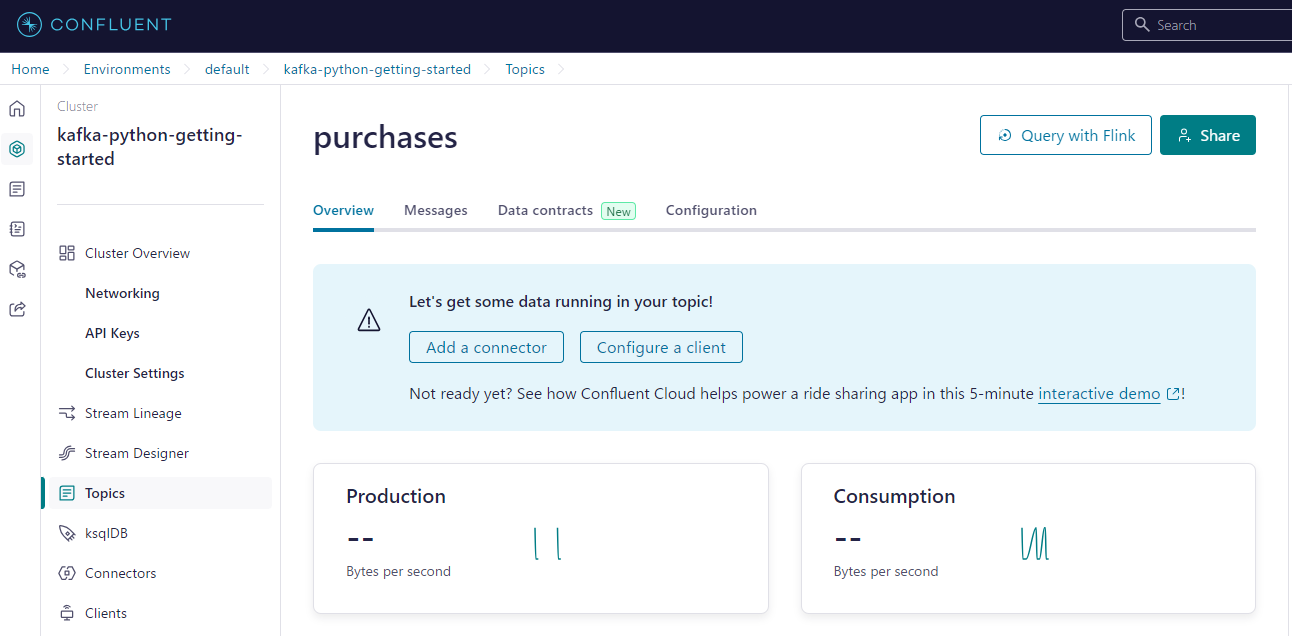Click the Cluster Overview dashboard icon
Screen dimensions: 1292x636
point(67,253)
